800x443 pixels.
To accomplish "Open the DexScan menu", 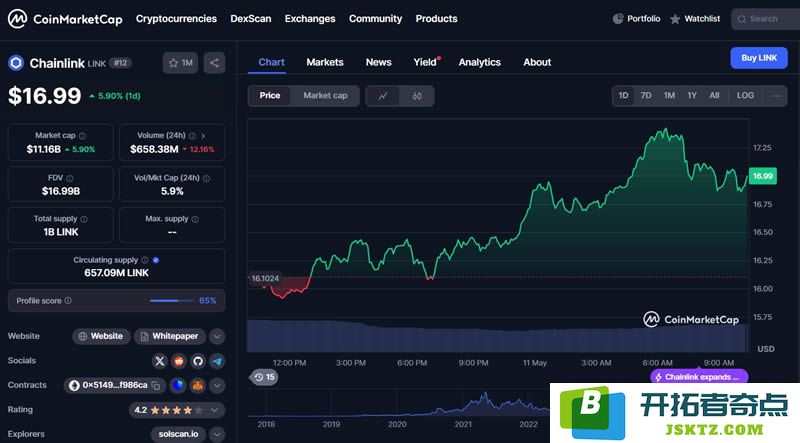I will 251,19.
